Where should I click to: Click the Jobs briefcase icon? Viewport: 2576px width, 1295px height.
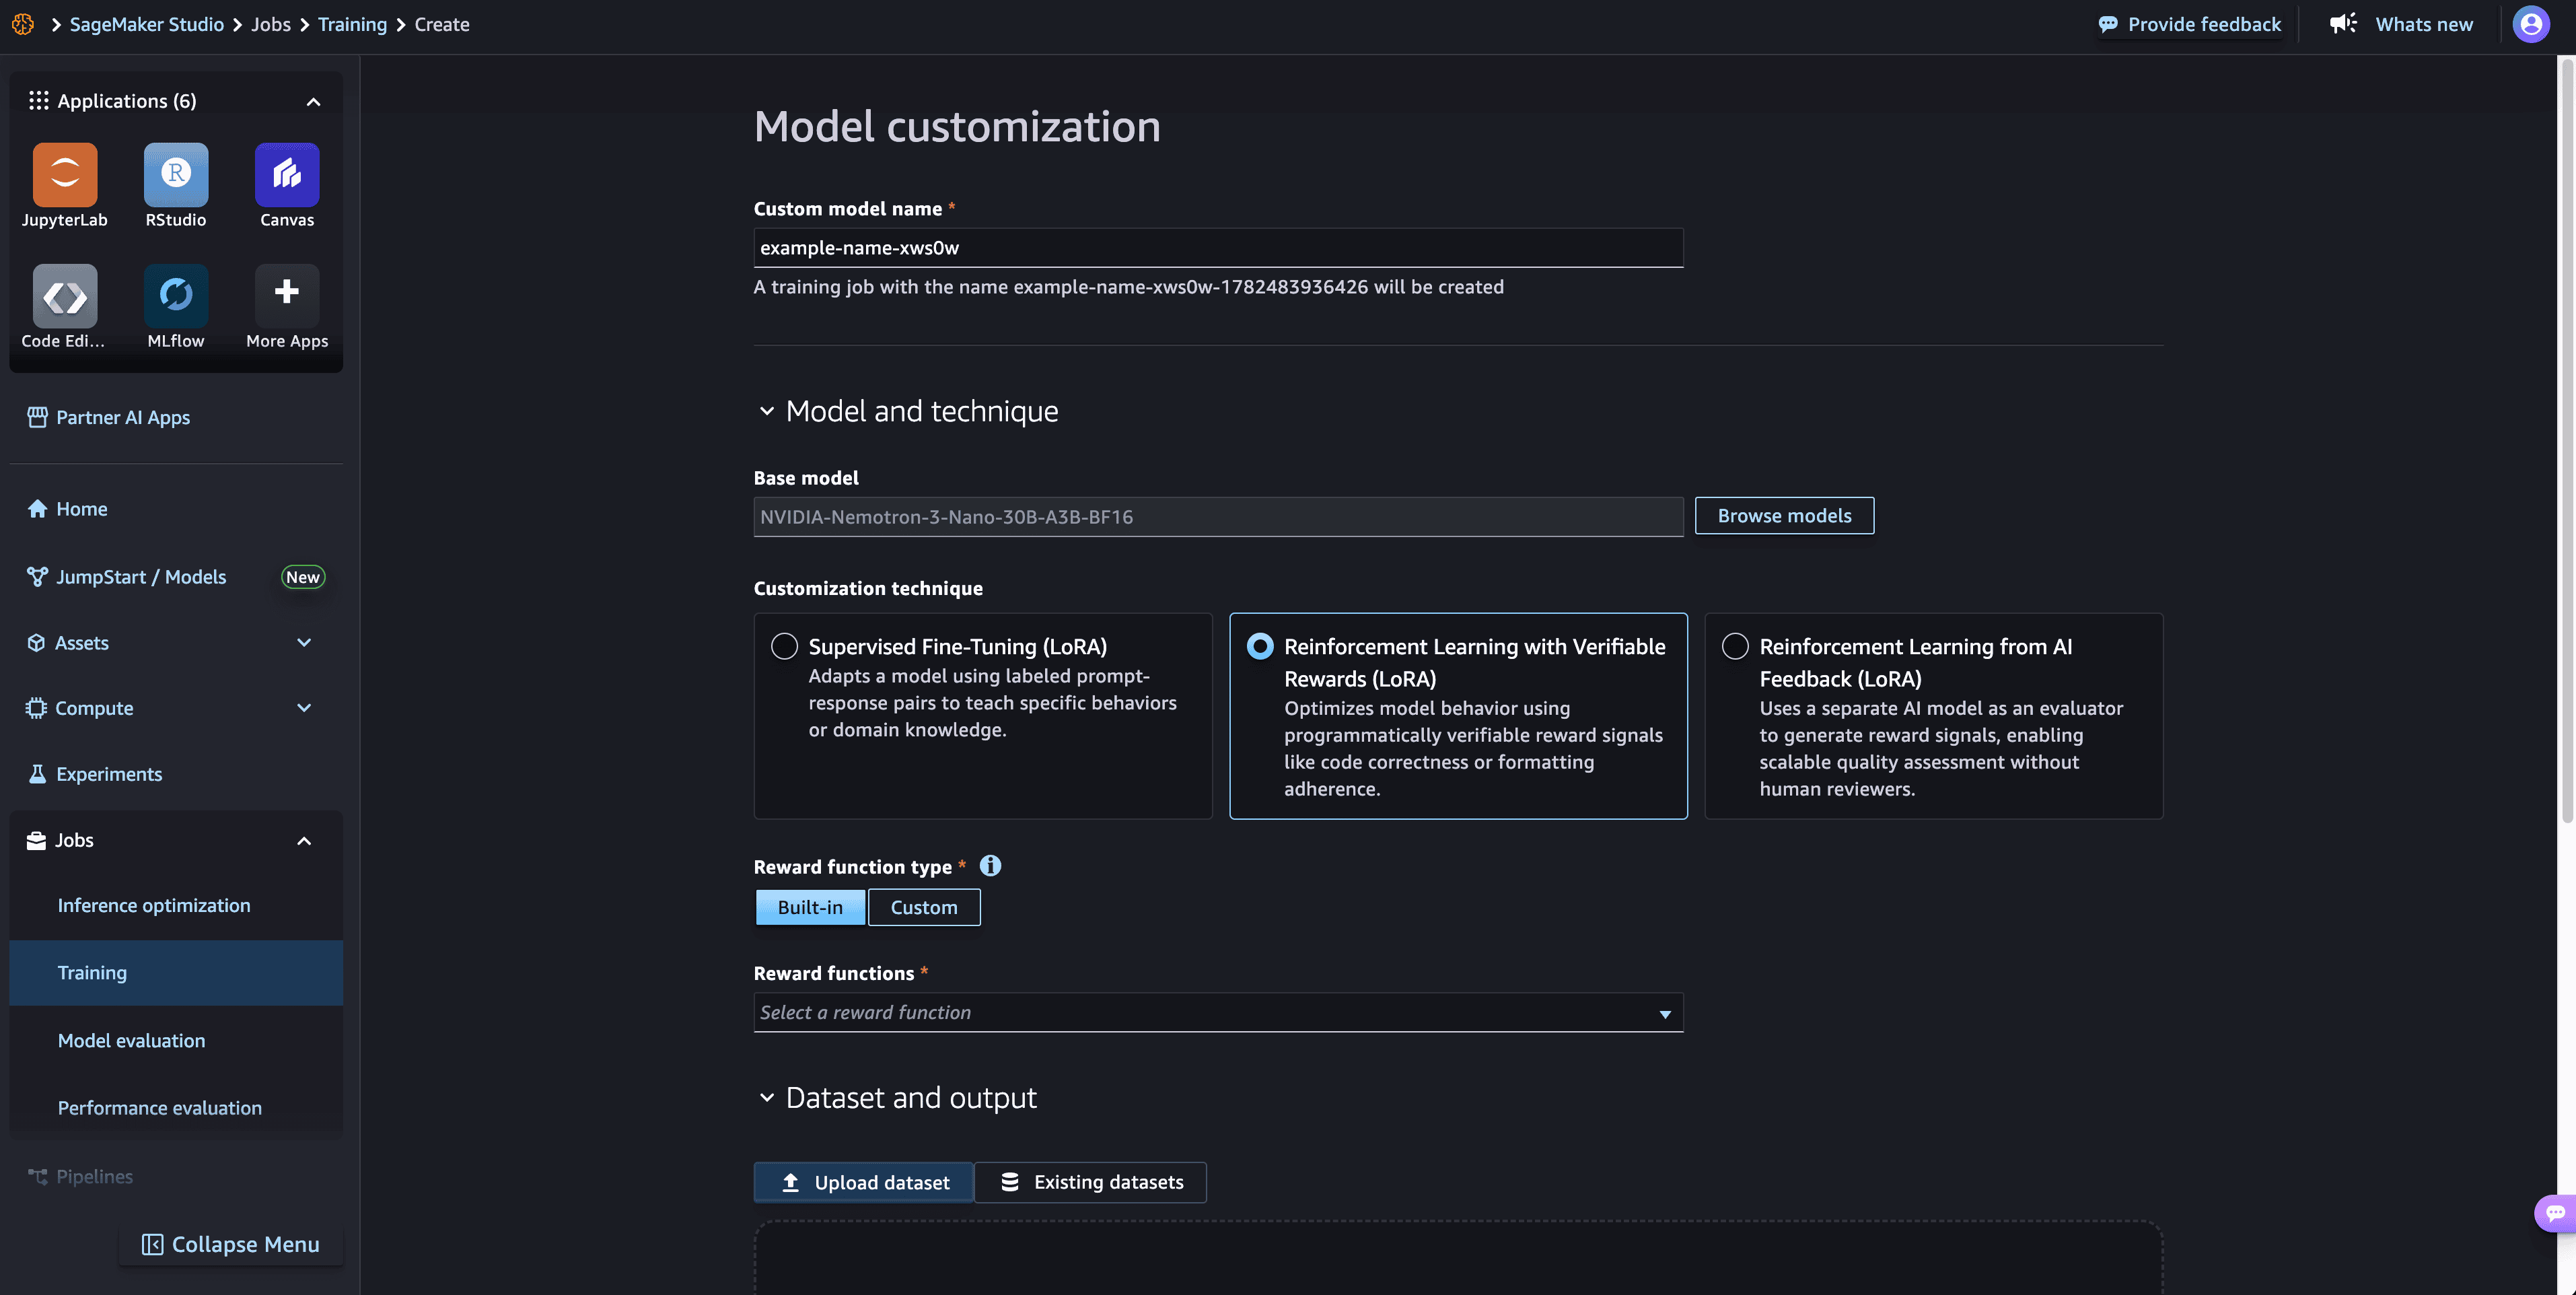(36, 841)
